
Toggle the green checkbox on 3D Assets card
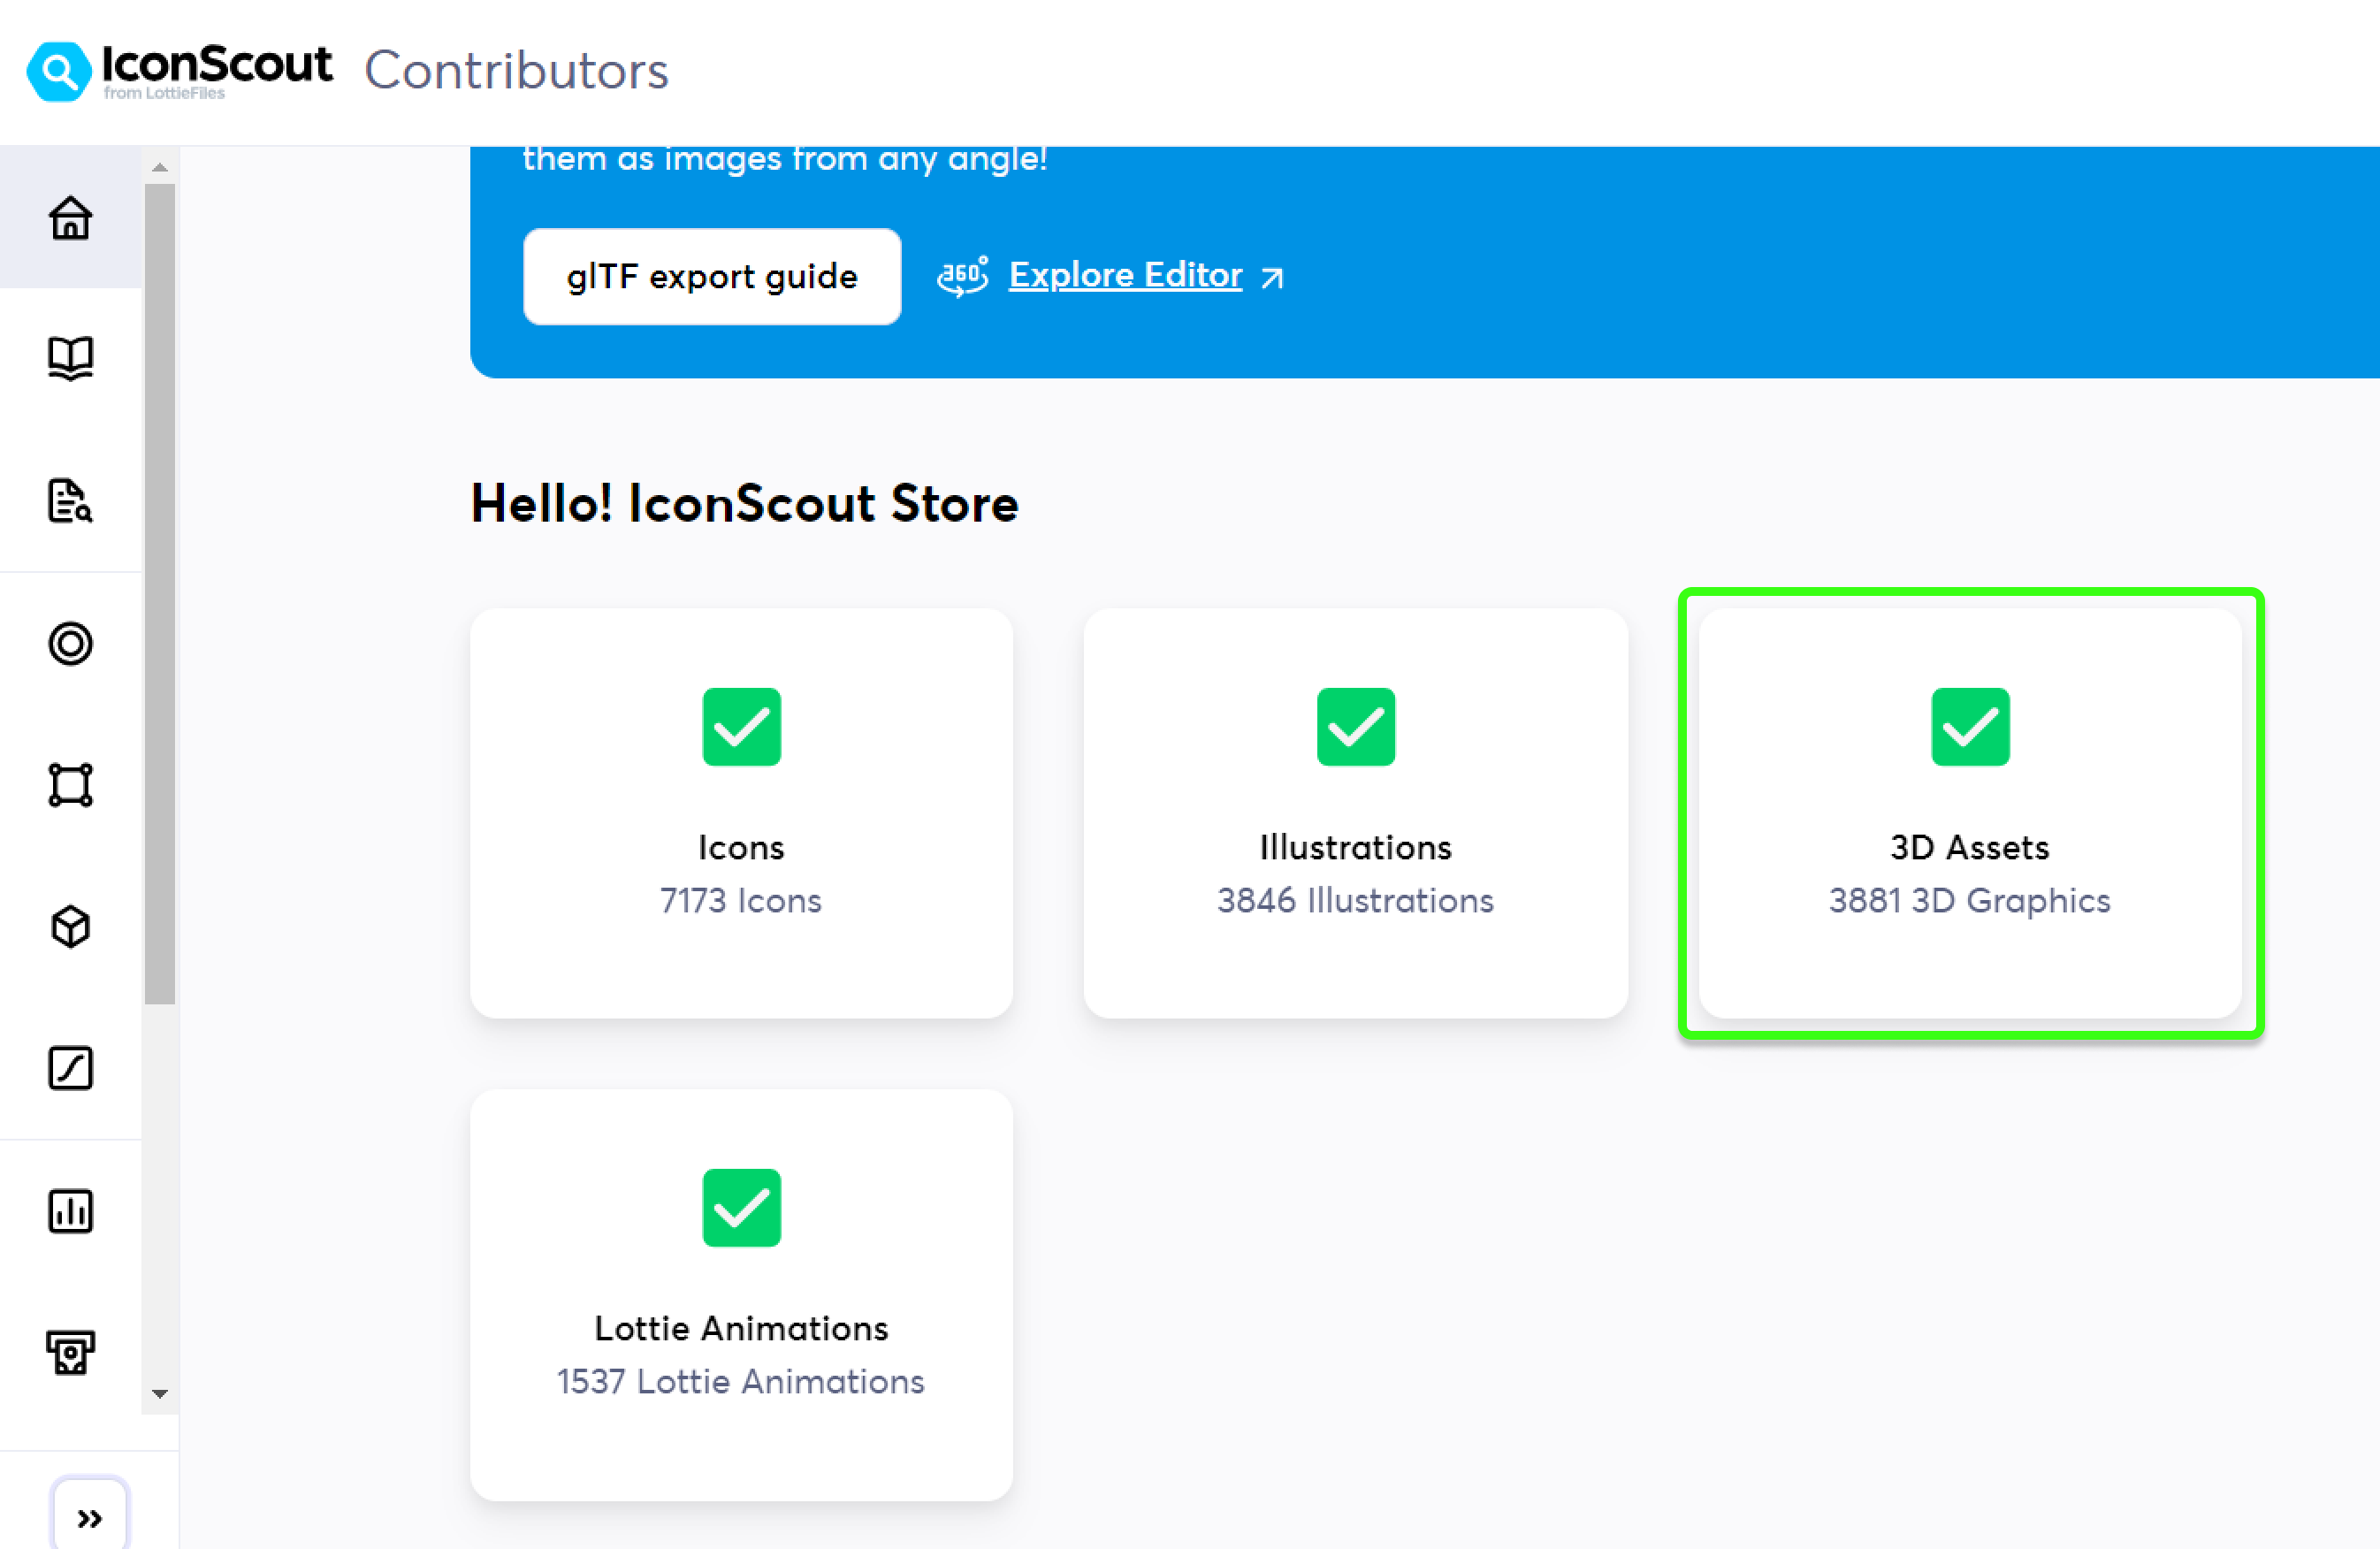(1970, 727)
